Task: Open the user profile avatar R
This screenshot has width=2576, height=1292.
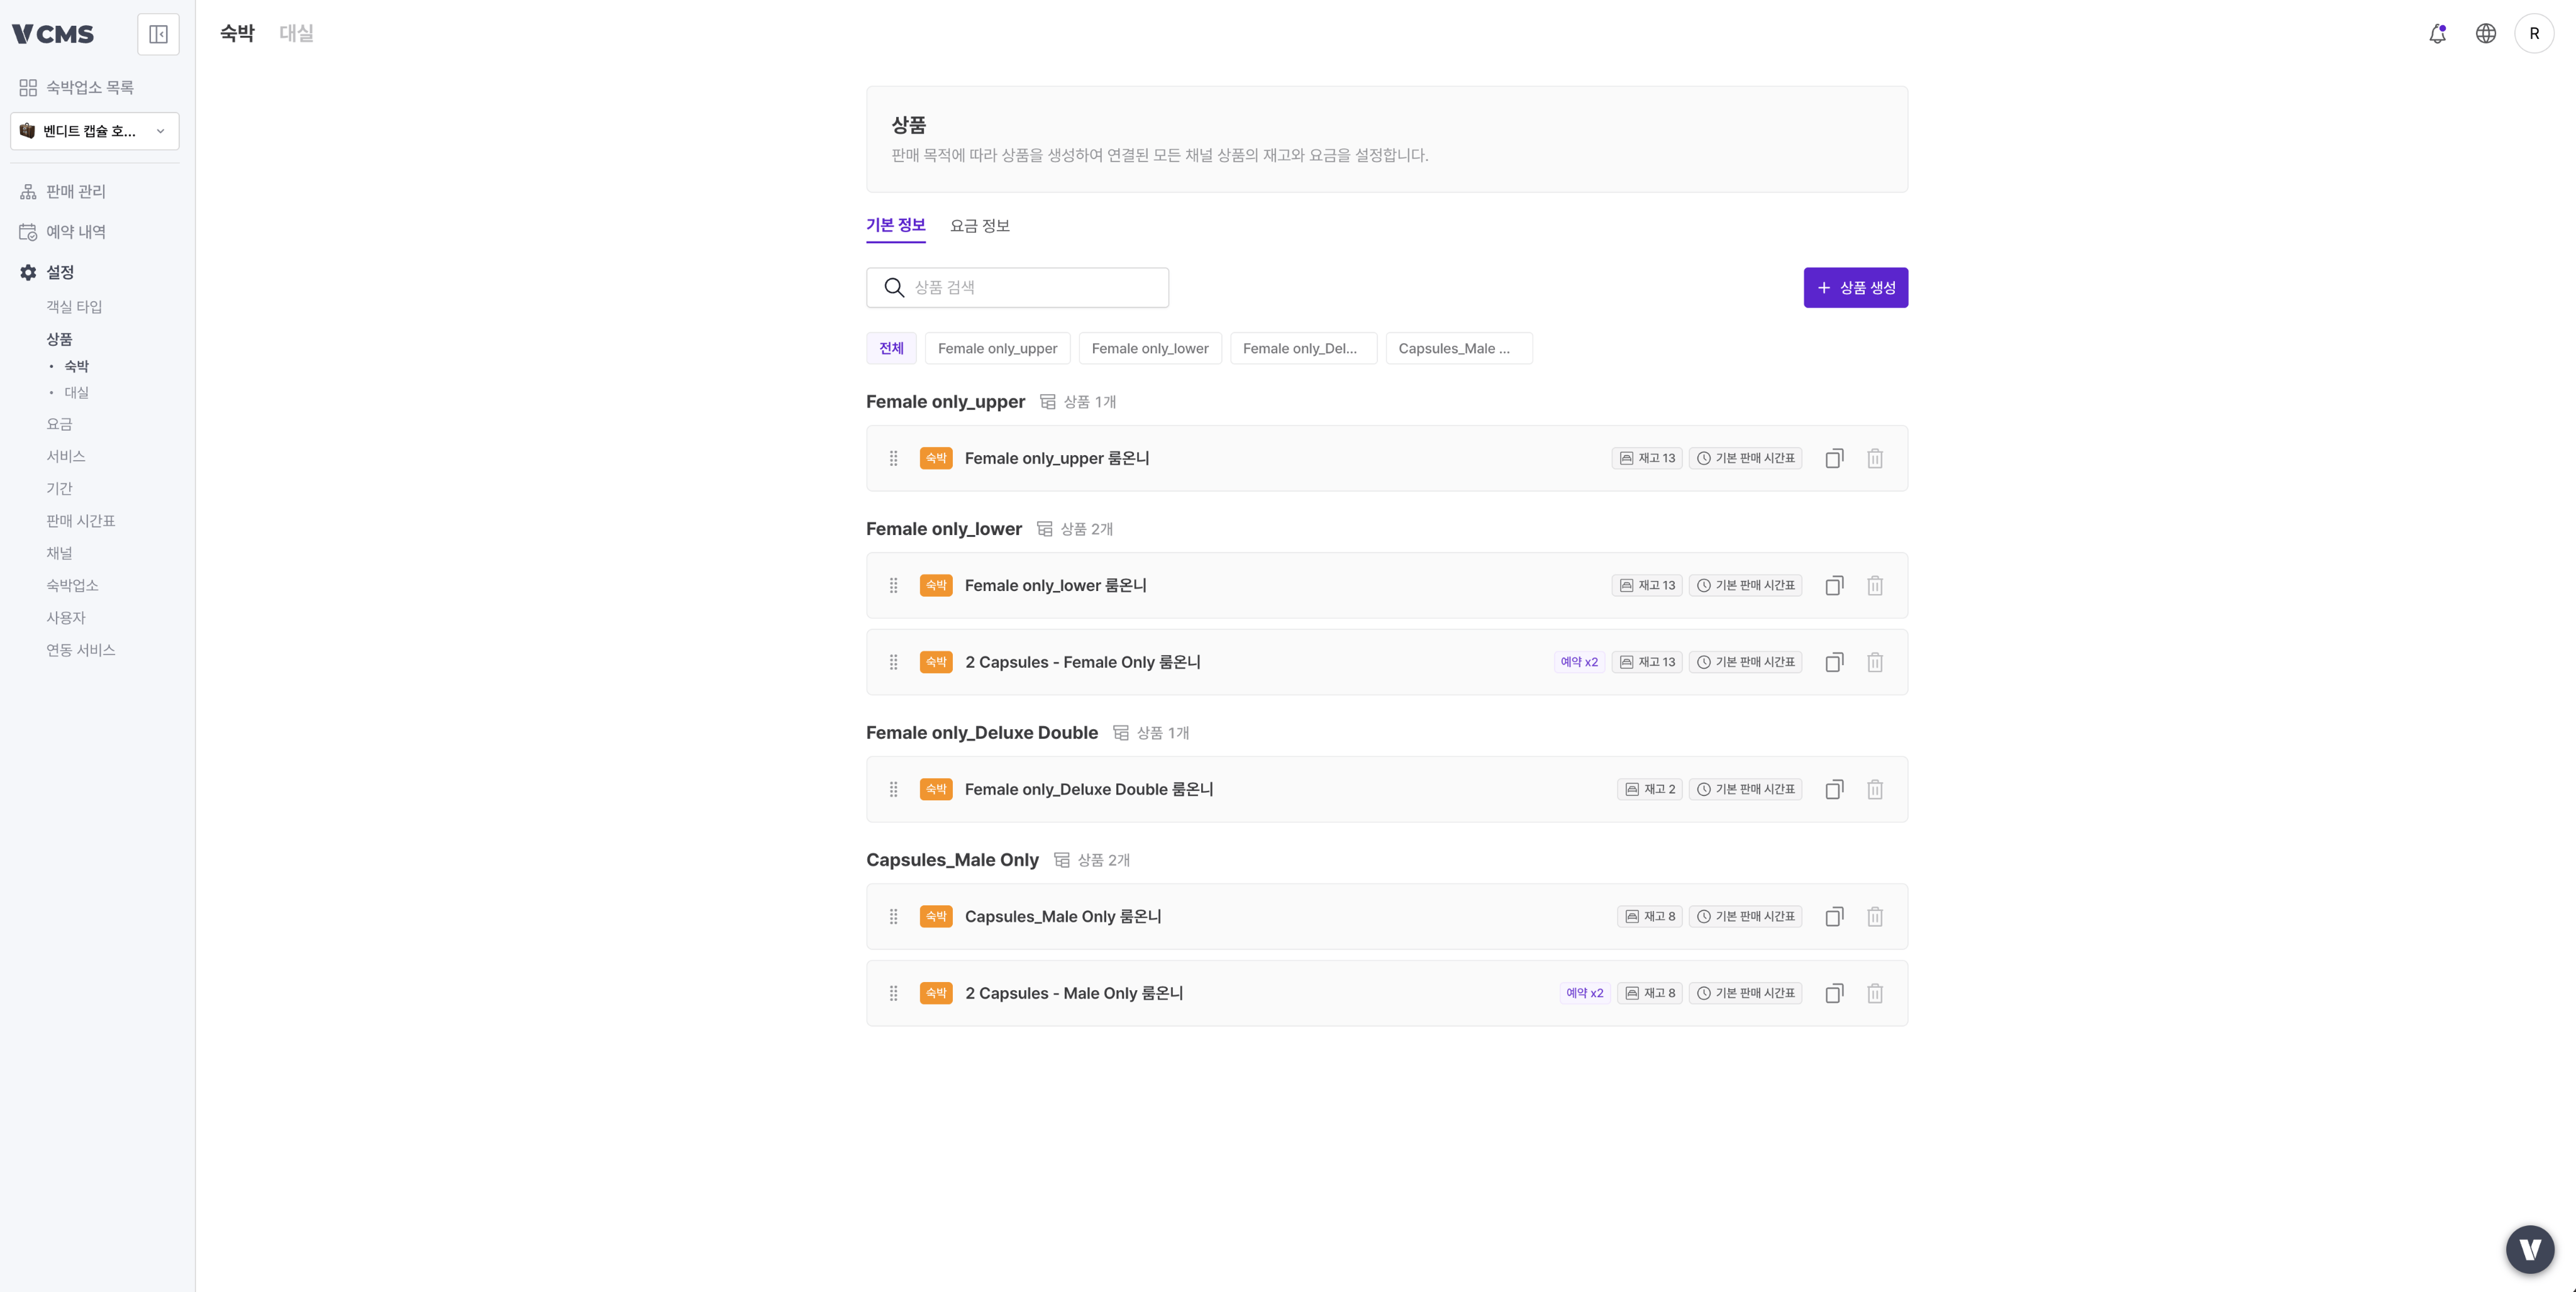Action: pyautogui.click(x=2533, y=34)
